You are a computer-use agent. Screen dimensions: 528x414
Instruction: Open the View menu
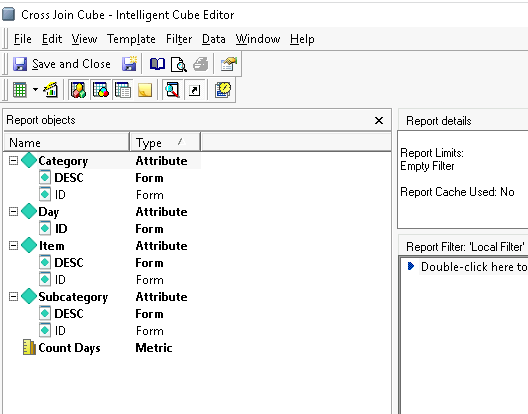[84, 39]
